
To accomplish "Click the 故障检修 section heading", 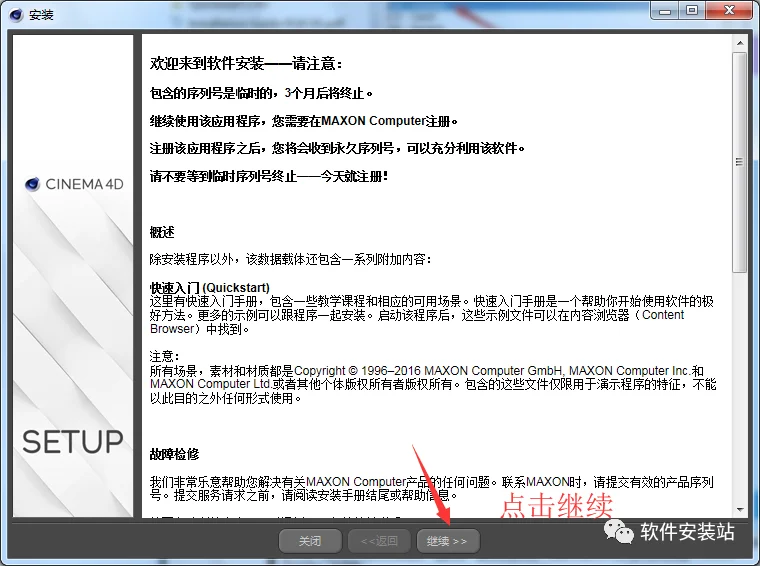I will point(174,454).
